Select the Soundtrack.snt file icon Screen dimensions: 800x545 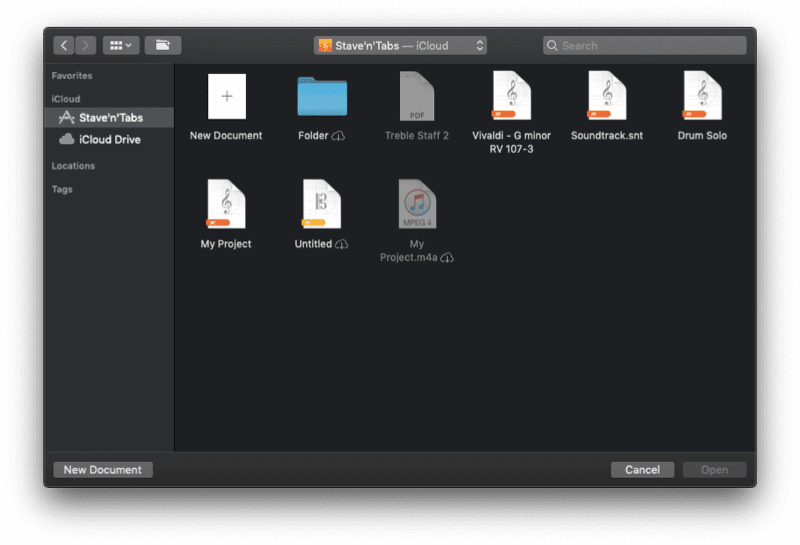point(607,95)
